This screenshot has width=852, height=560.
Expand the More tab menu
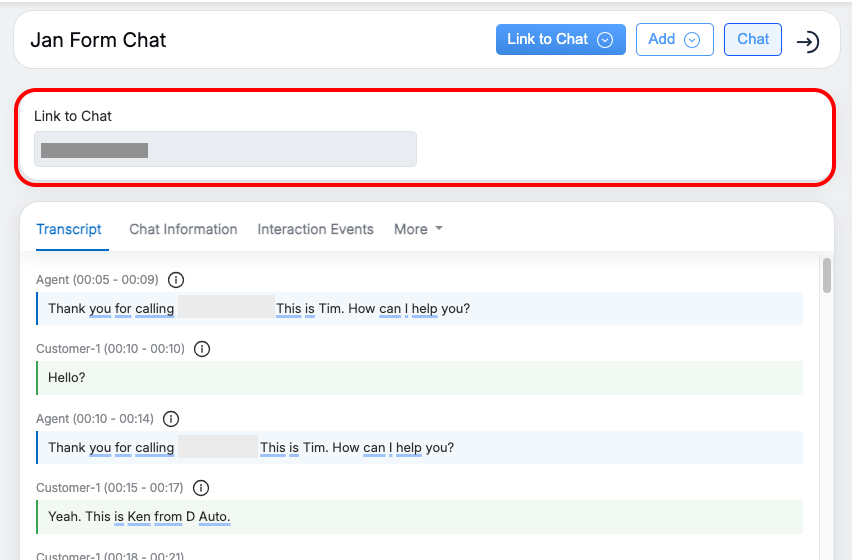[x=418, y=229]
